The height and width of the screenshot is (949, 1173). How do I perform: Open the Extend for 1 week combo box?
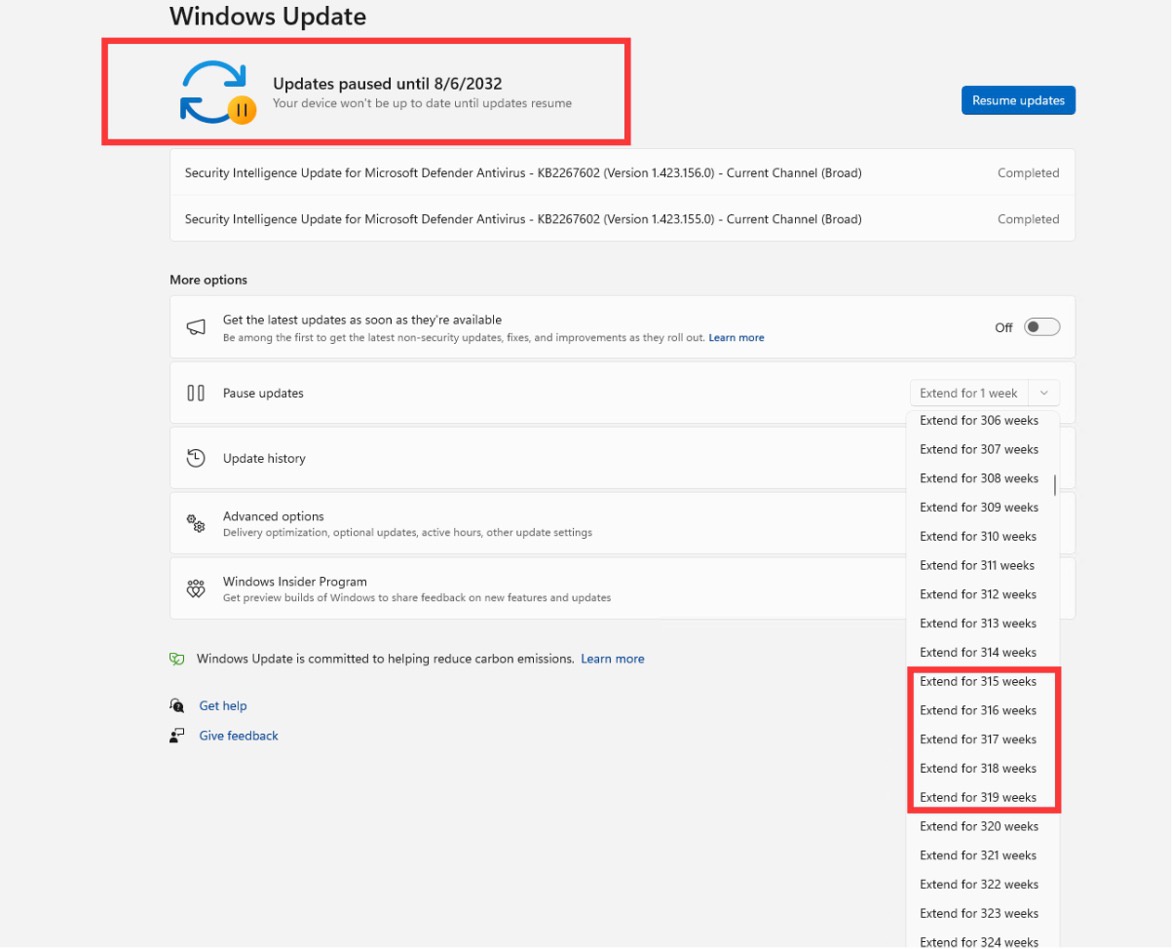[968, 393]
